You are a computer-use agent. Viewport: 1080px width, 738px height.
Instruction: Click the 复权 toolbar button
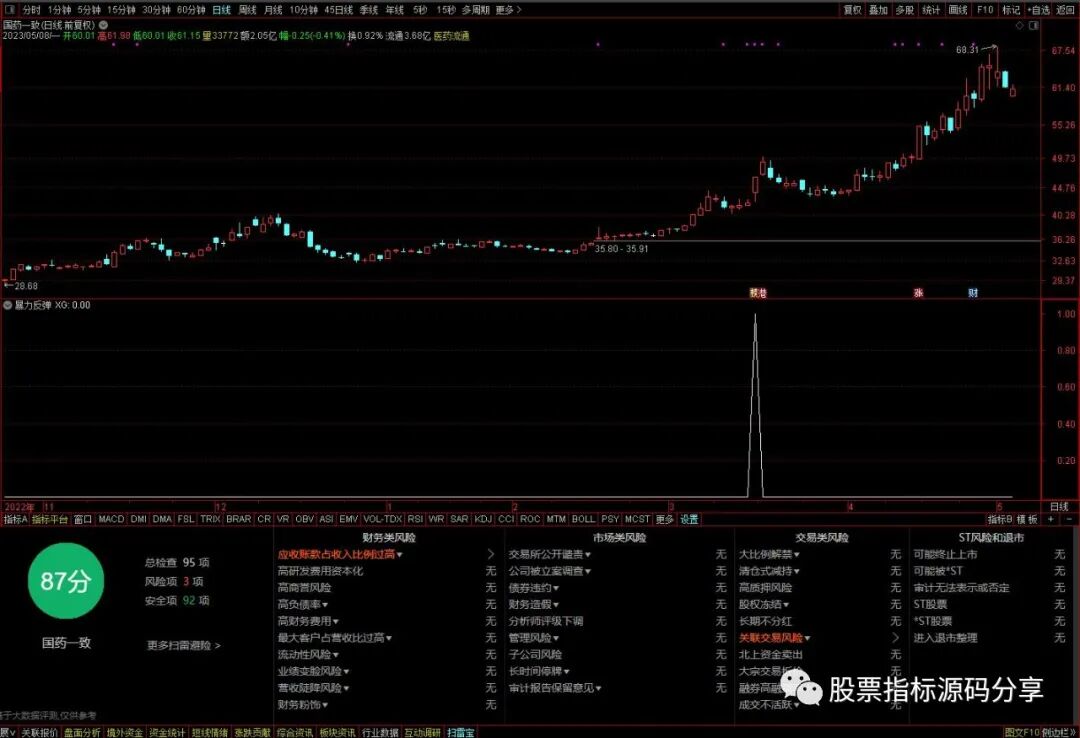(853, 10)
